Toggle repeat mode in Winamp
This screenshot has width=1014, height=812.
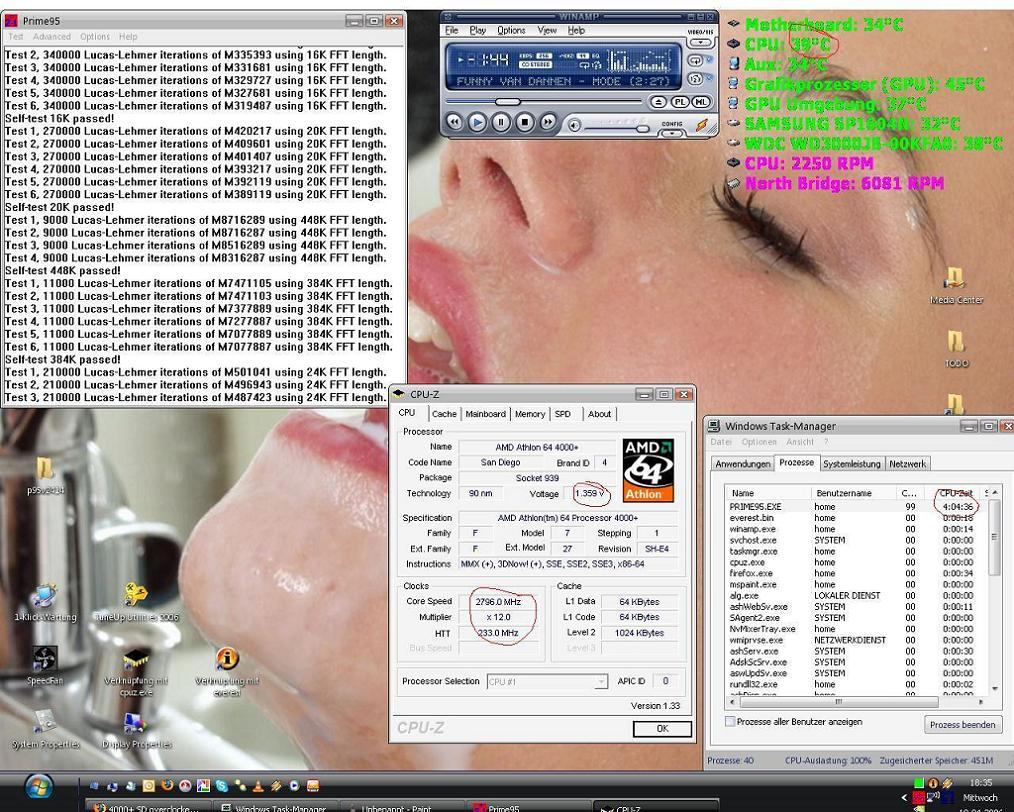coord(695,60)
